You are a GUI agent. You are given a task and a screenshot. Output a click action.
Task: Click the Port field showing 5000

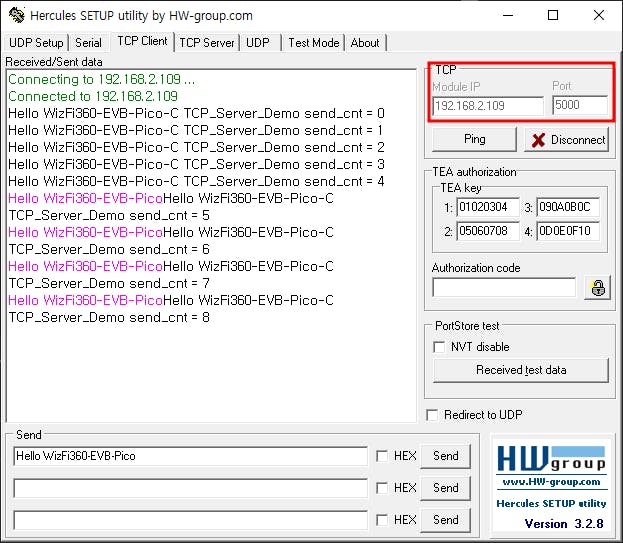coord(580,105)
